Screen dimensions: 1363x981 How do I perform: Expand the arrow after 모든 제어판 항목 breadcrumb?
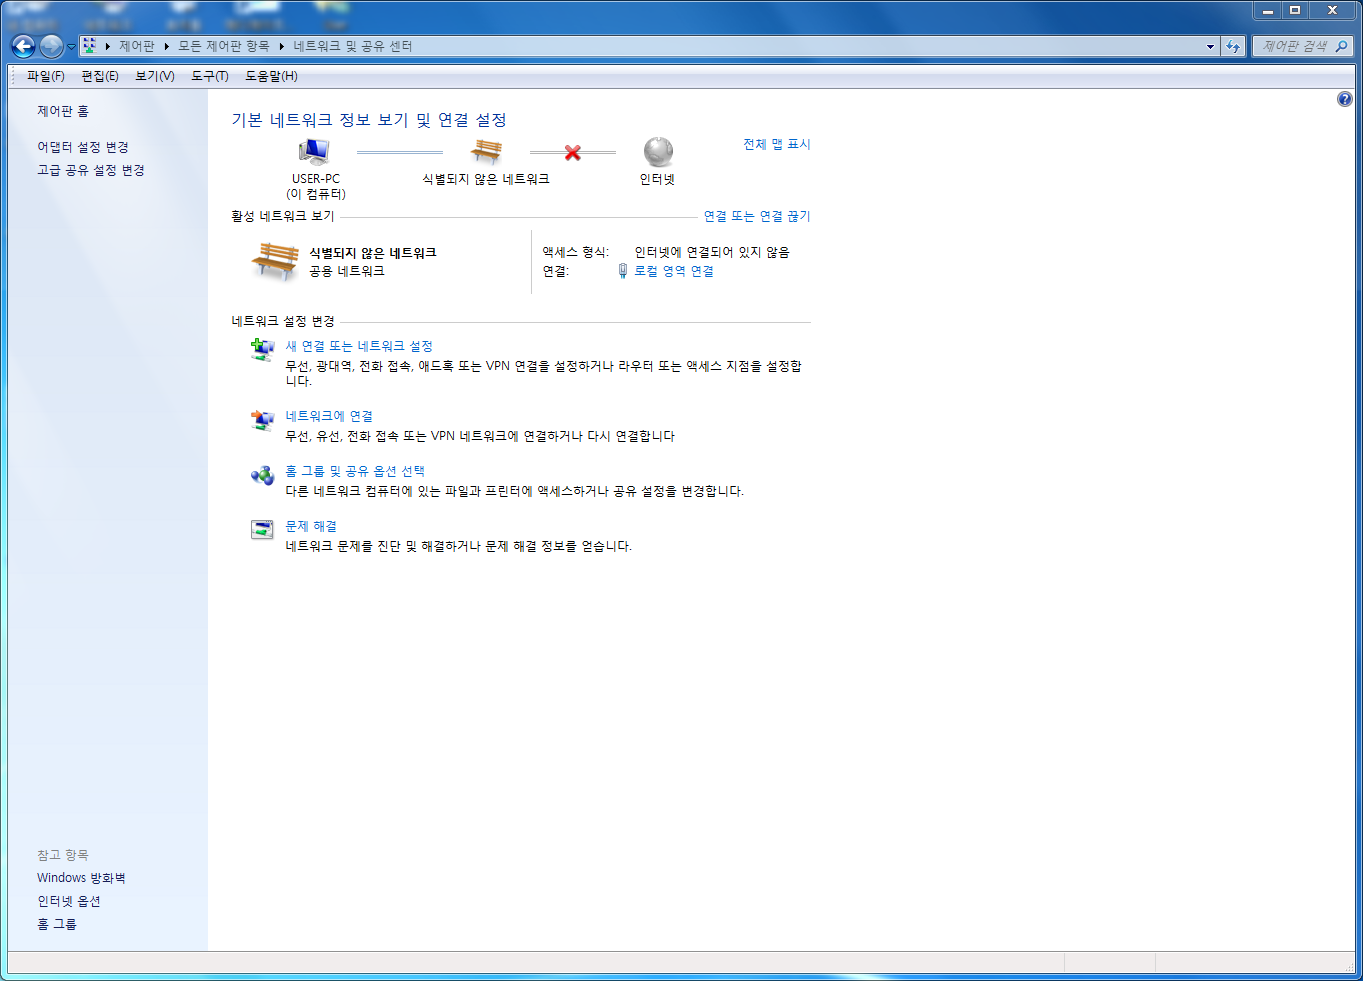point(282,46)
